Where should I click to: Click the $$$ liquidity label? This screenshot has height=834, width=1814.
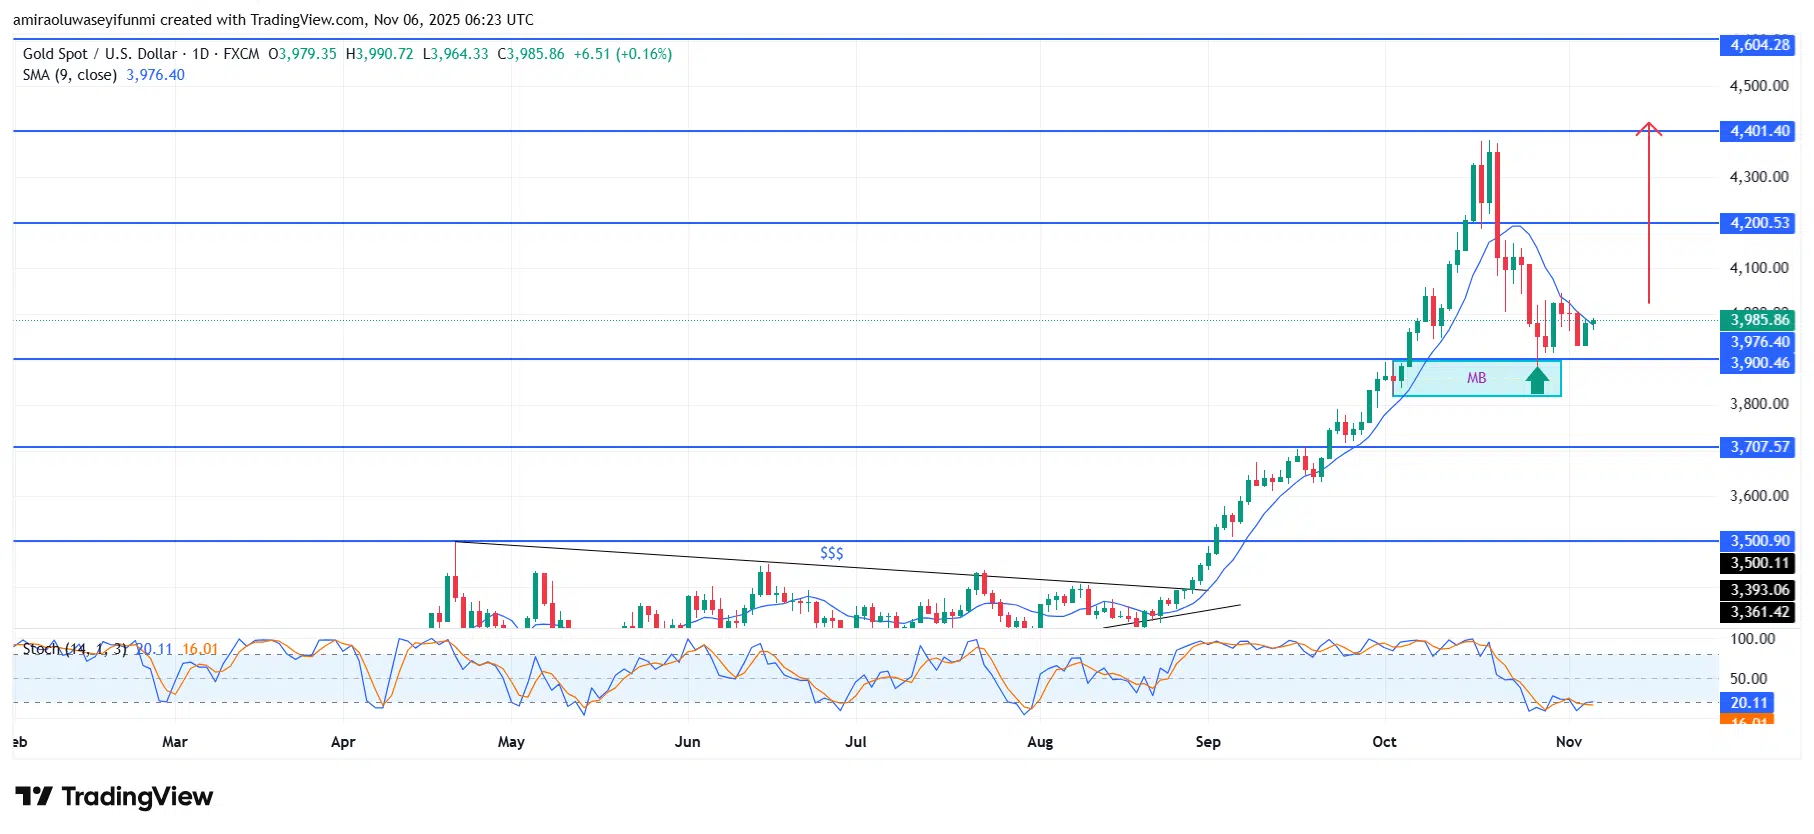pyautogui.click(x=831, y=553)
